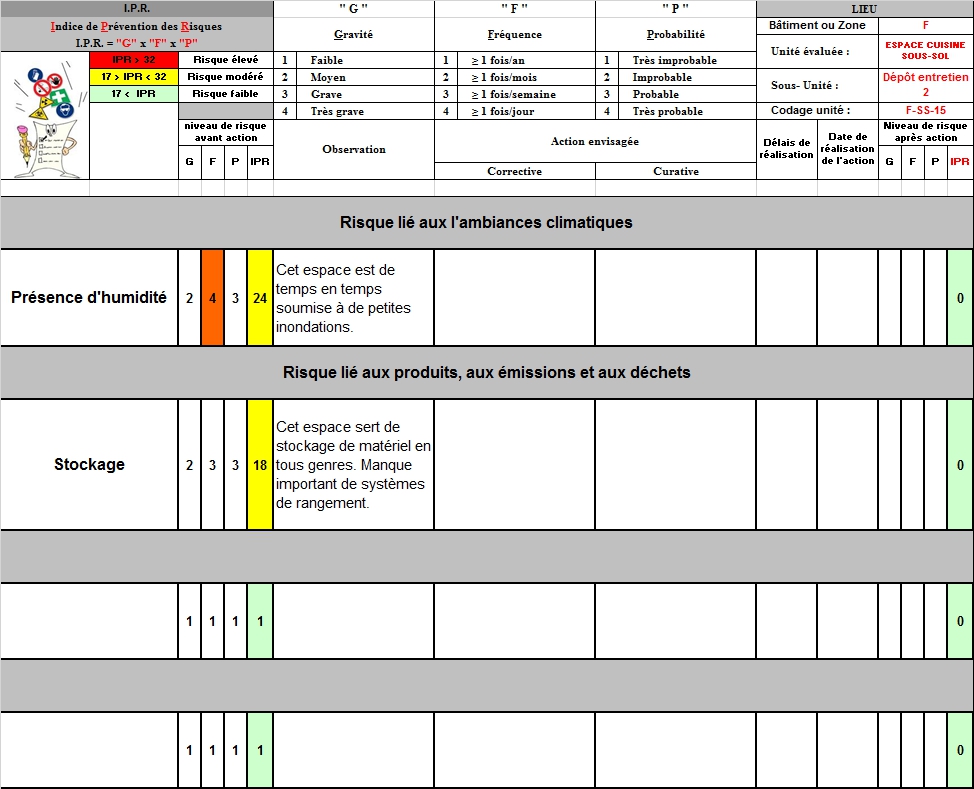Image resolution: width=974 pixels, height=789 pixels.
Task: Select the 'Curative' column header
Action: coord(676,171)
